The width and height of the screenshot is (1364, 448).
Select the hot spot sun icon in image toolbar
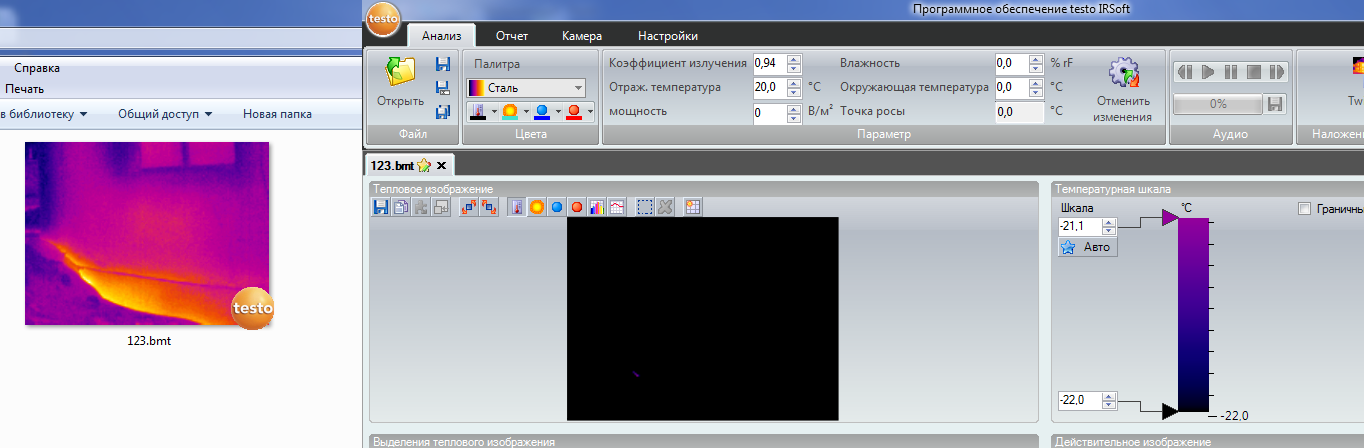pos(537,207)
